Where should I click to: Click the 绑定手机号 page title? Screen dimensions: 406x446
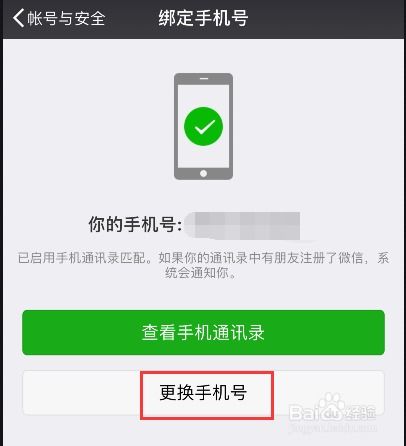click(x=203, y=18)
